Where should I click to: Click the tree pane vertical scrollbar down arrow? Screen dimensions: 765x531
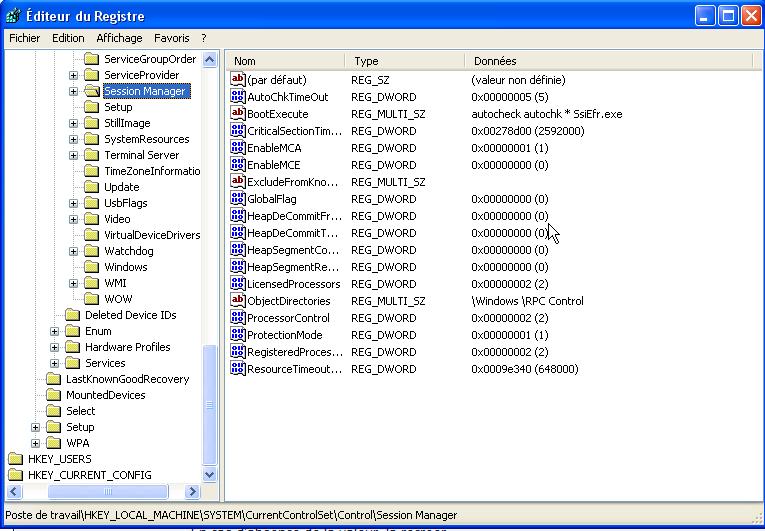tap(210, 475)
